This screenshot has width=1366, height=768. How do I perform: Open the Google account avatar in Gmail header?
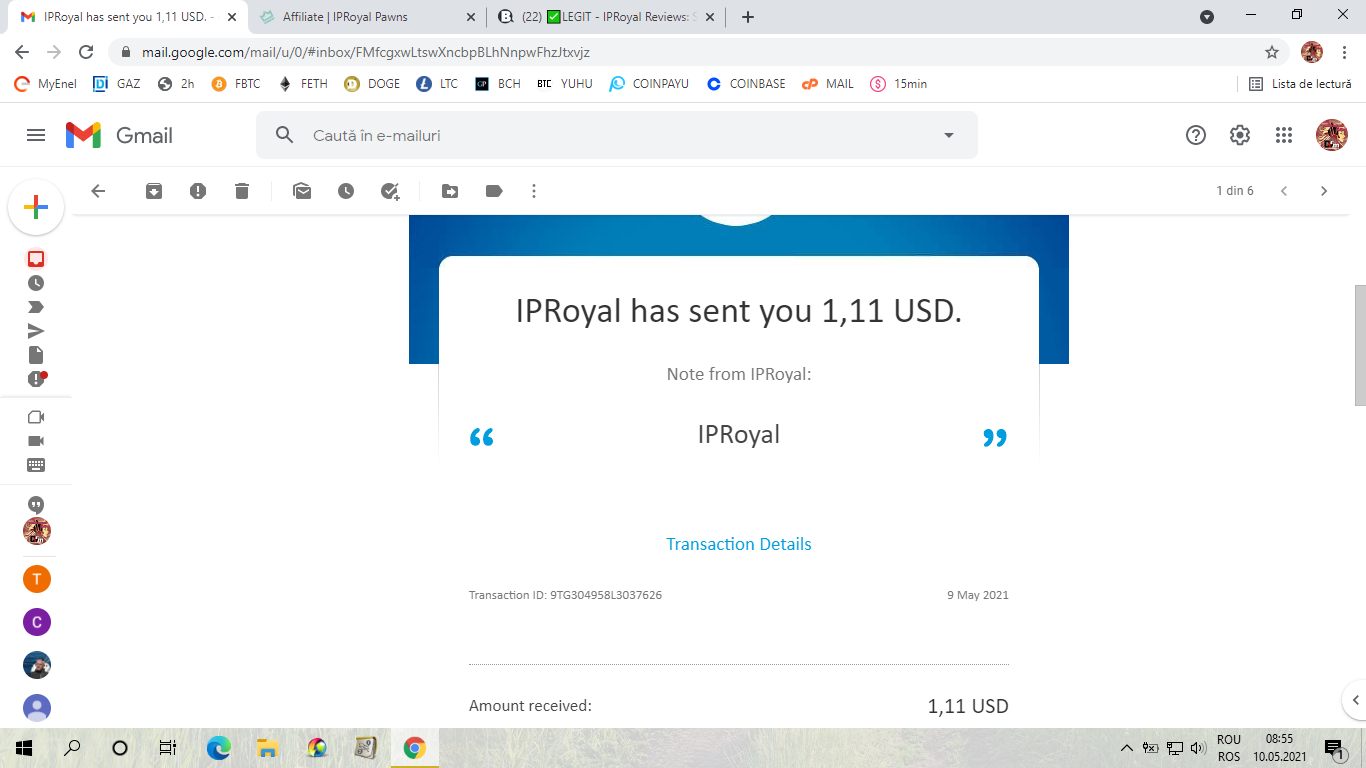click(x=1332, y=135)
